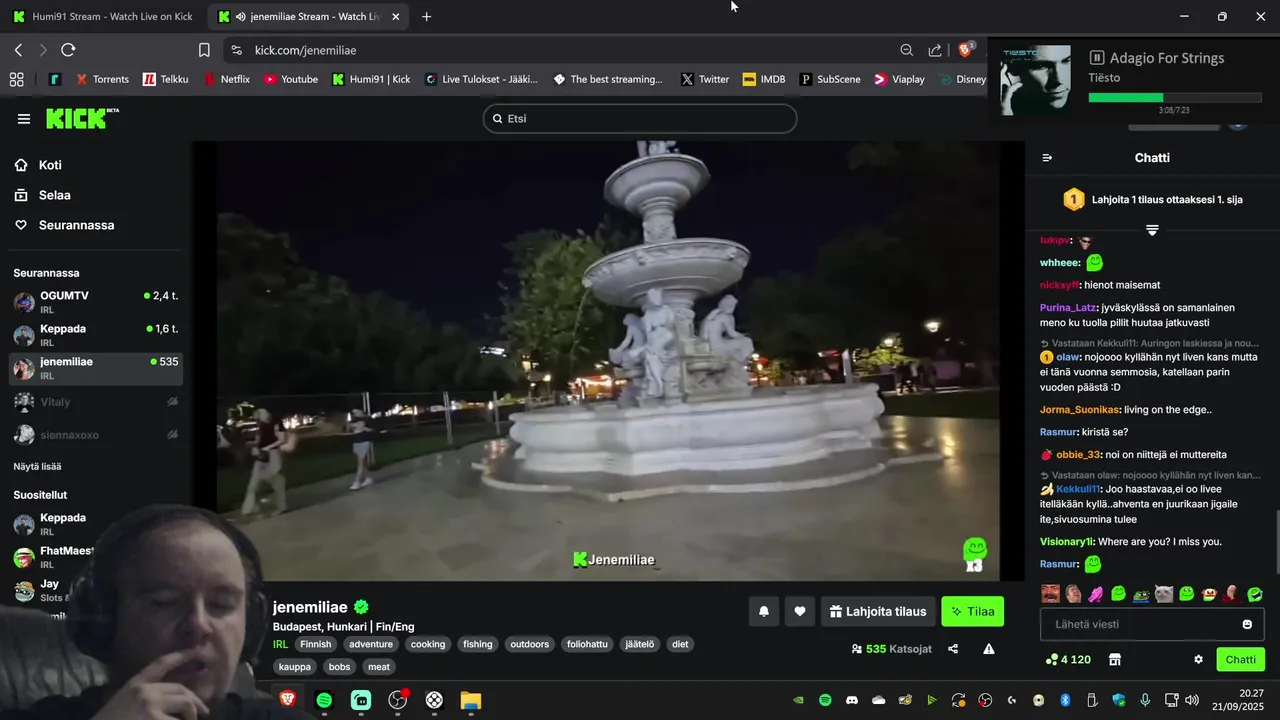
Task: Click the meat tag
Action: pos(379,666)
